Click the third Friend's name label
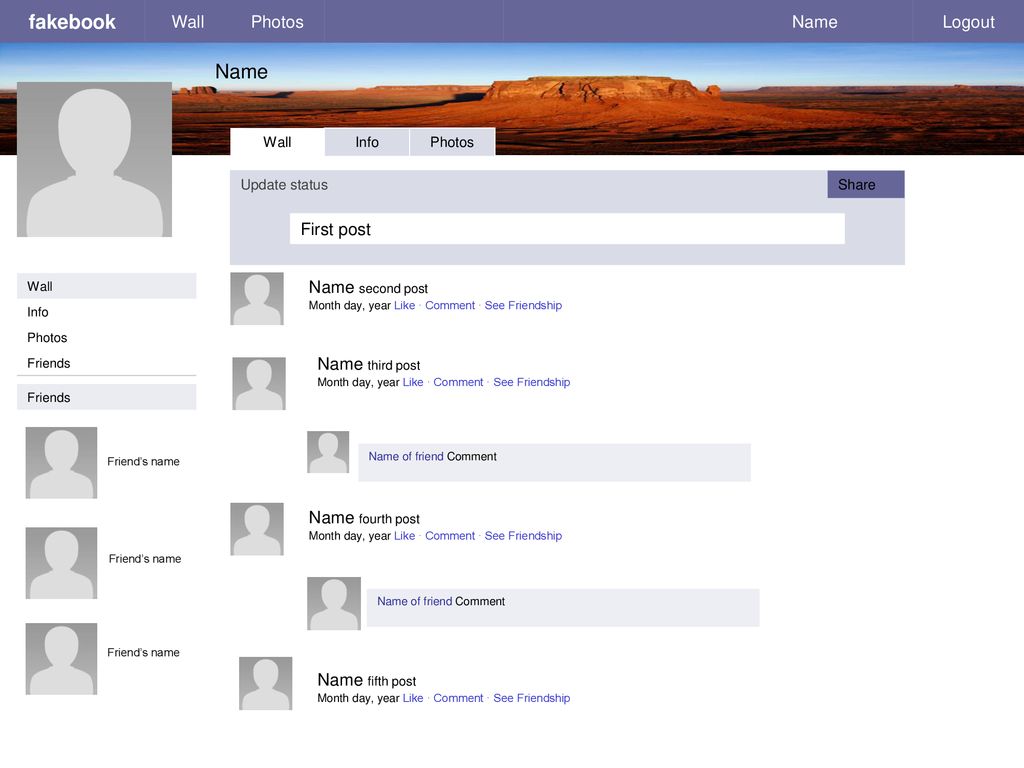 tap(143, 652)
